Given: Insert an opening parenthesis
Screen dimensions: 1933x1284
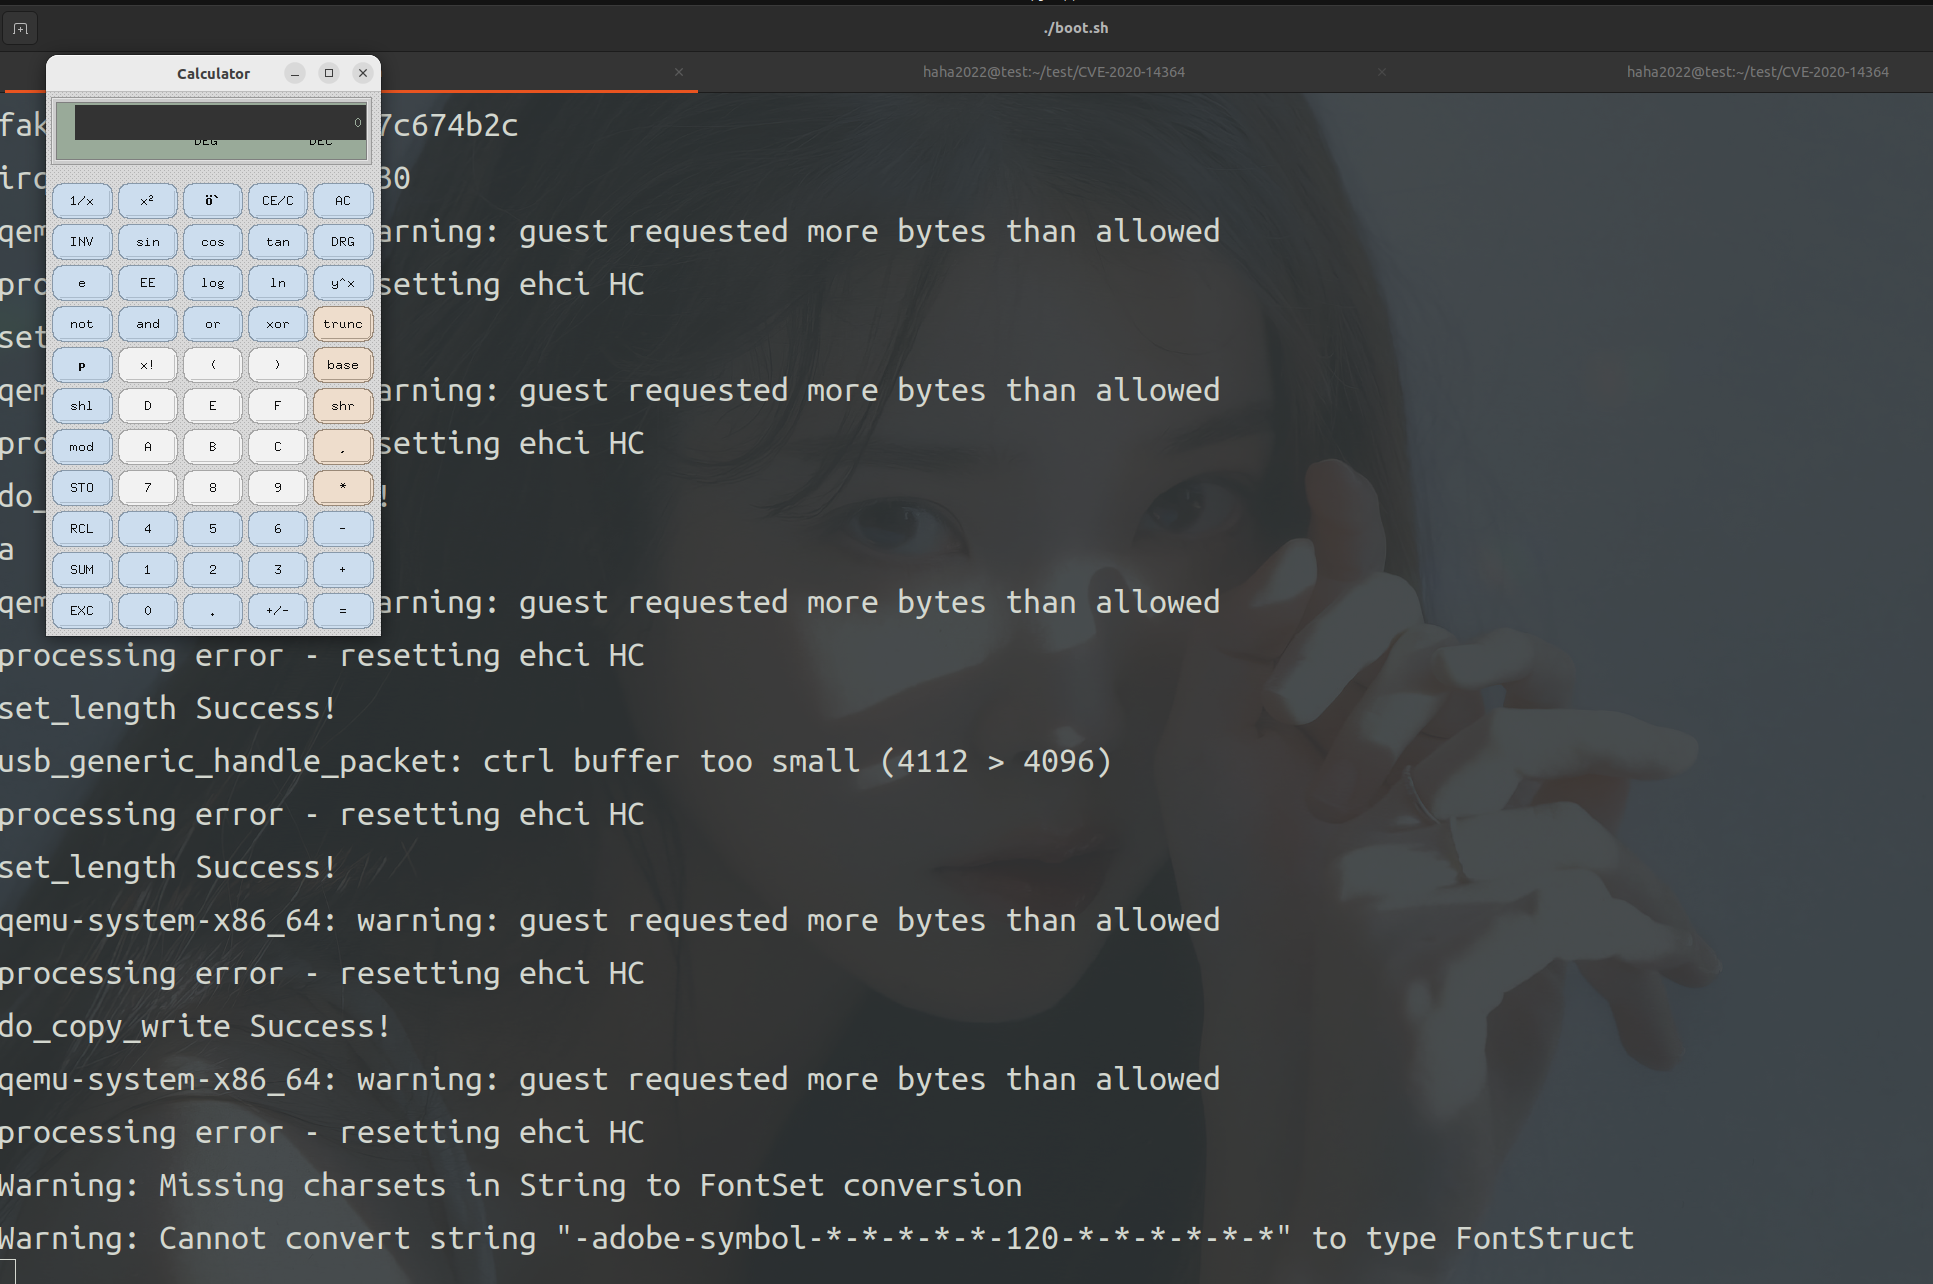Looking at the screenshot, I should [x=212, y=365].
